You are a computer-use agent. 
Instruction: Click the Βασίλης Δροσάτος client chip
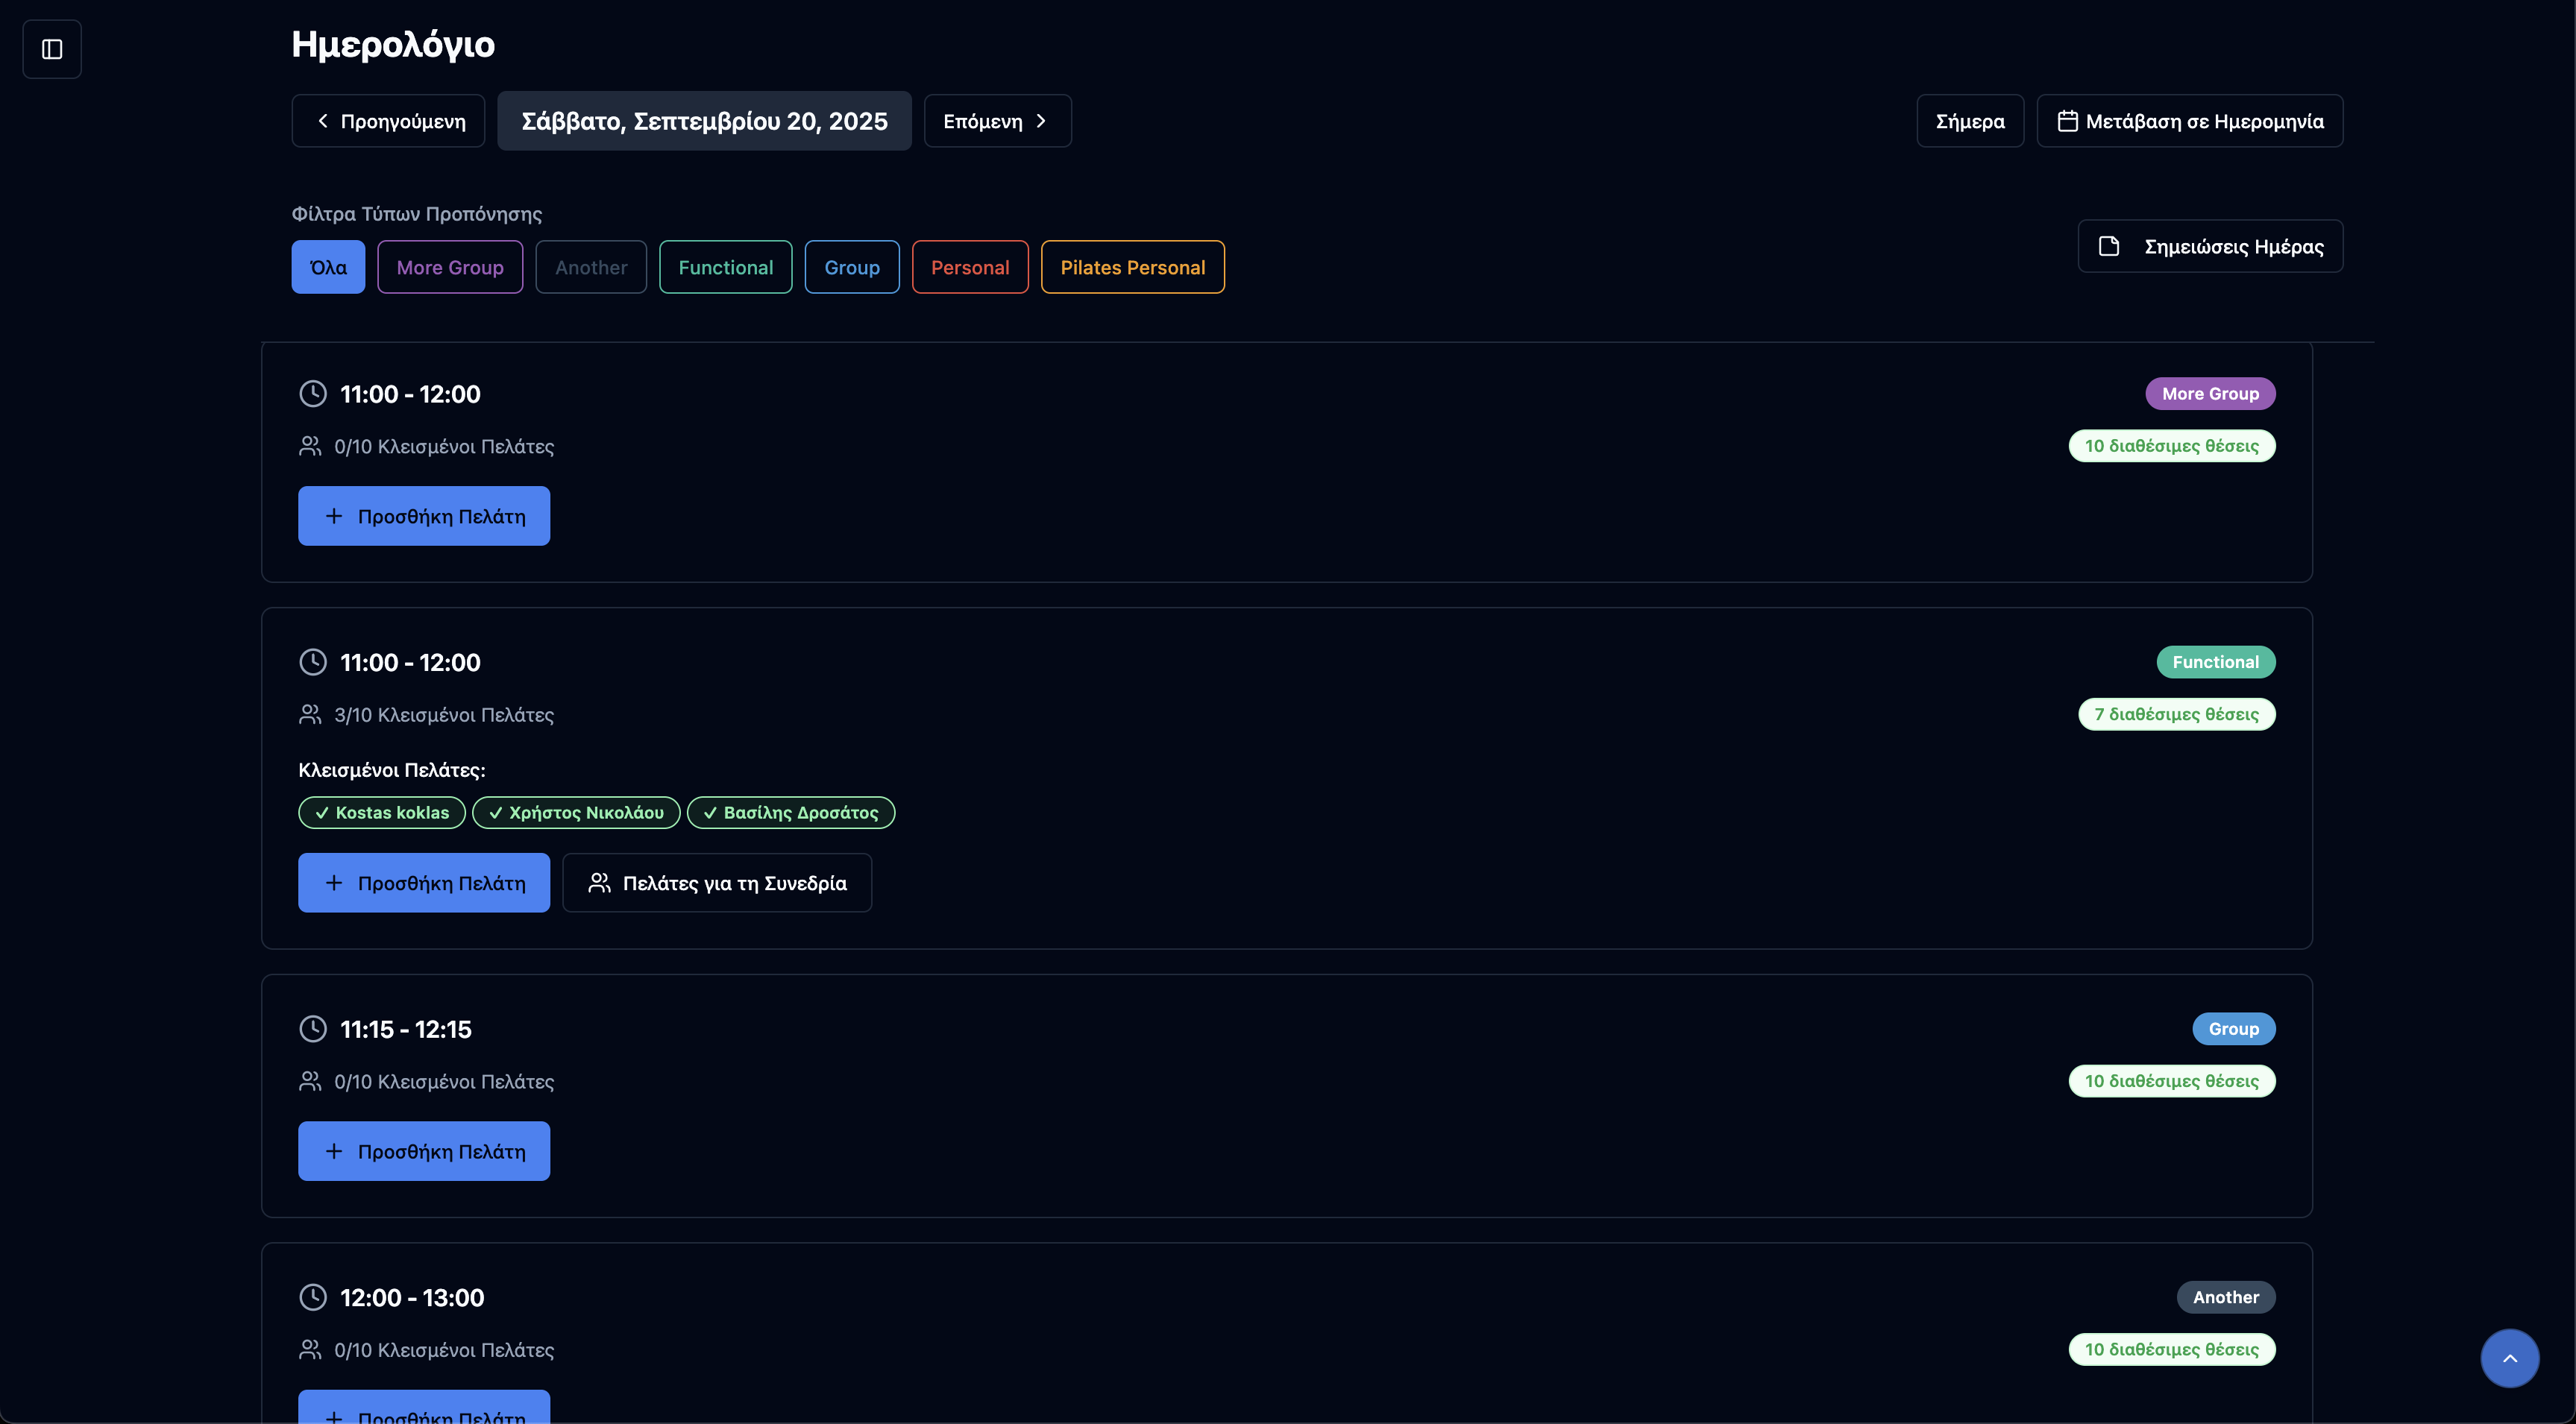[790, 813]
